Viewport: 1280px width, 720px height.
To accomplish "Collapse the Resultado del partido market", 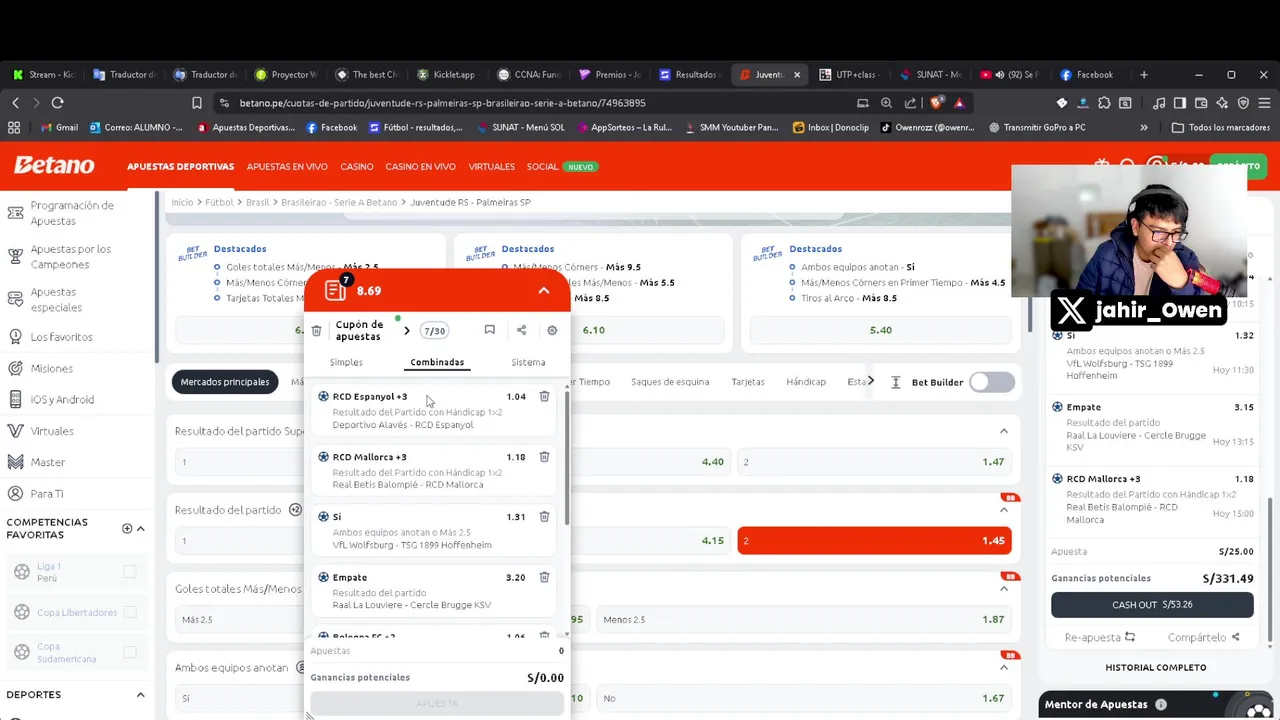I will [x=1004, y=510].
